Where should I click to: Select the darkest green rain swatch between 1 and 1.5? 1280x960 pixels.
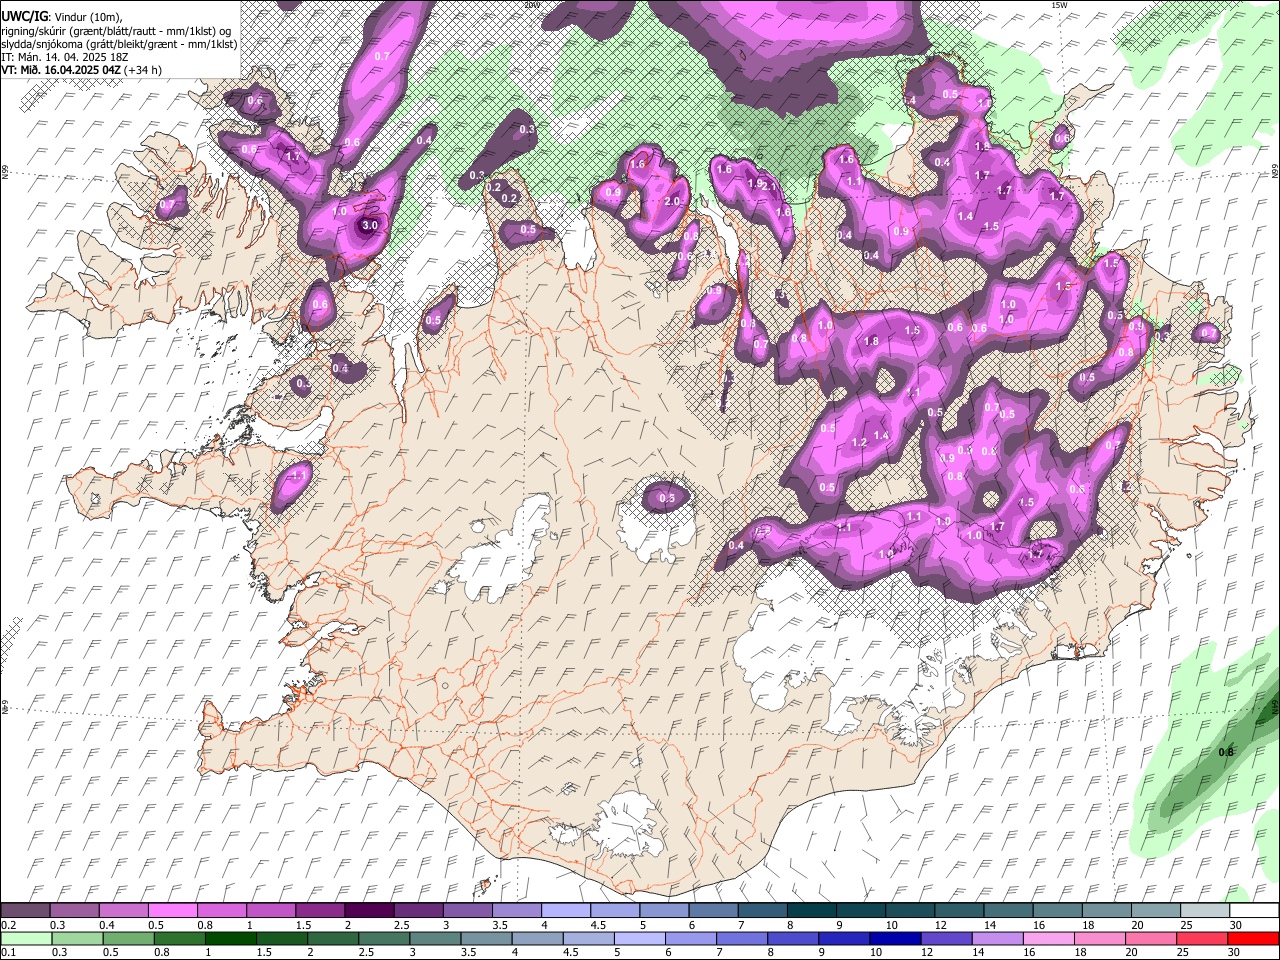point(230,938)
